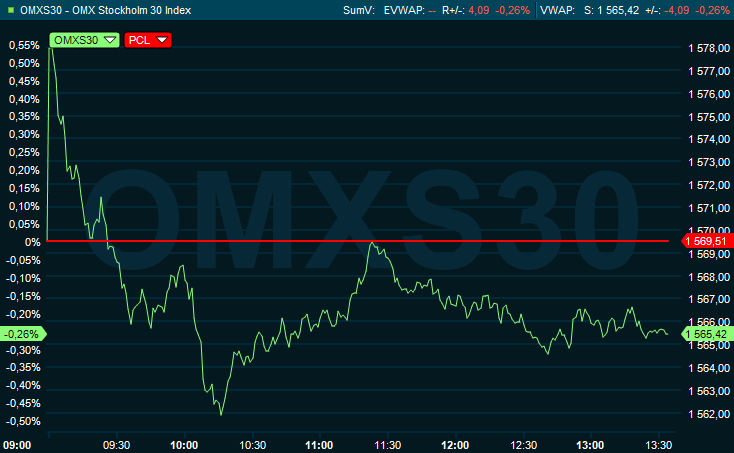
Task: Click the '1 568,00' price axis label
Action: click(709, 277)
